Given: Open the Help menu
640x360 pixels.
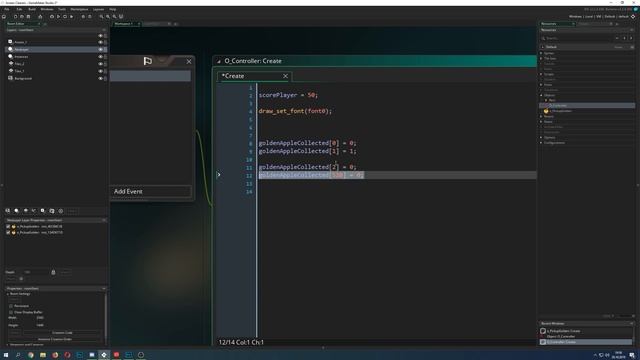Looking at the screenshot, I should [x=113, y=9].
